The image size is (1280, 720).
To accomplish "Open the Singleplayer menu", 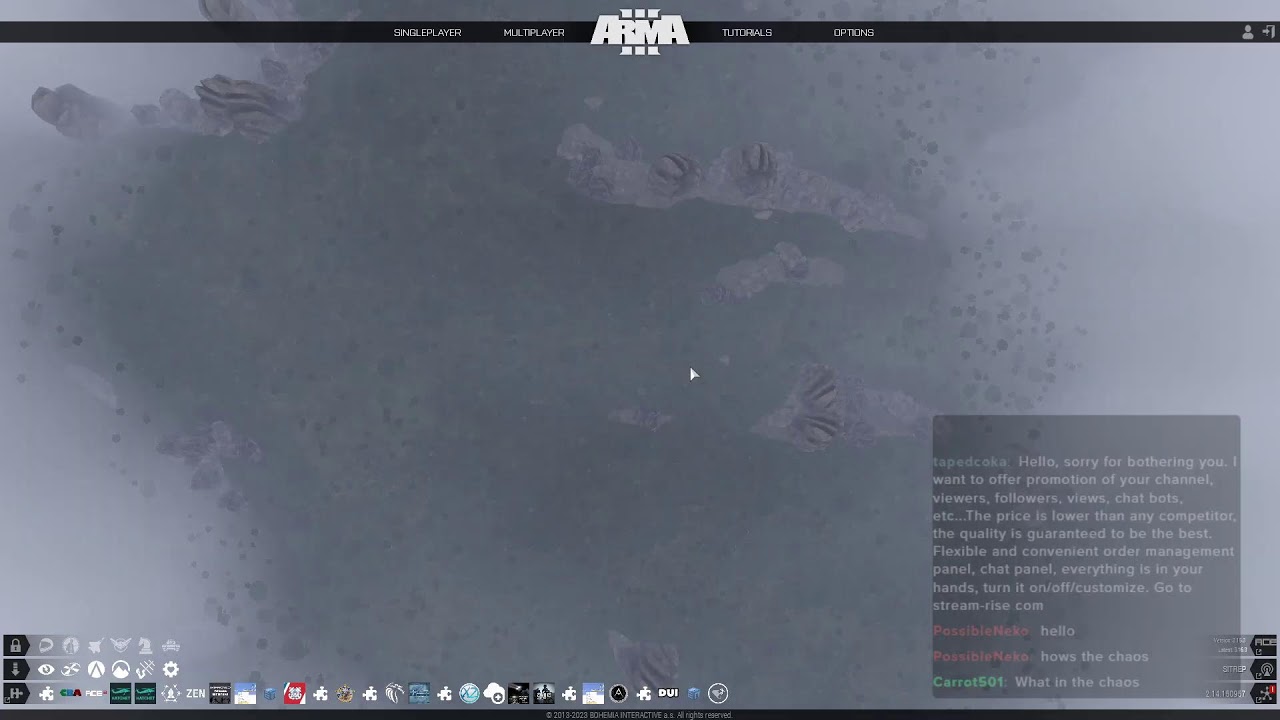I will [x=427, y=33].
